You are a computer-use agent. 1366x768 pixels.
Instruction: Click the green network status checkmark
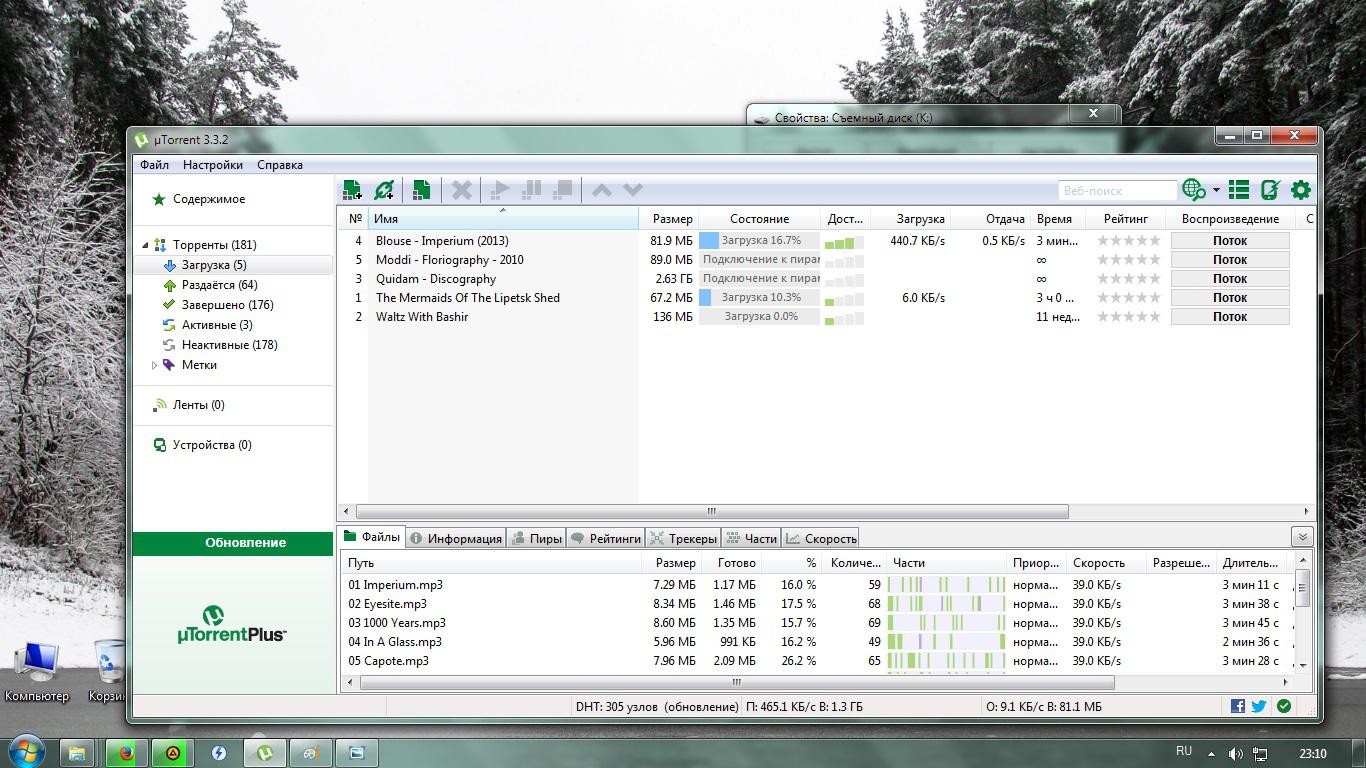point(1284,706)
